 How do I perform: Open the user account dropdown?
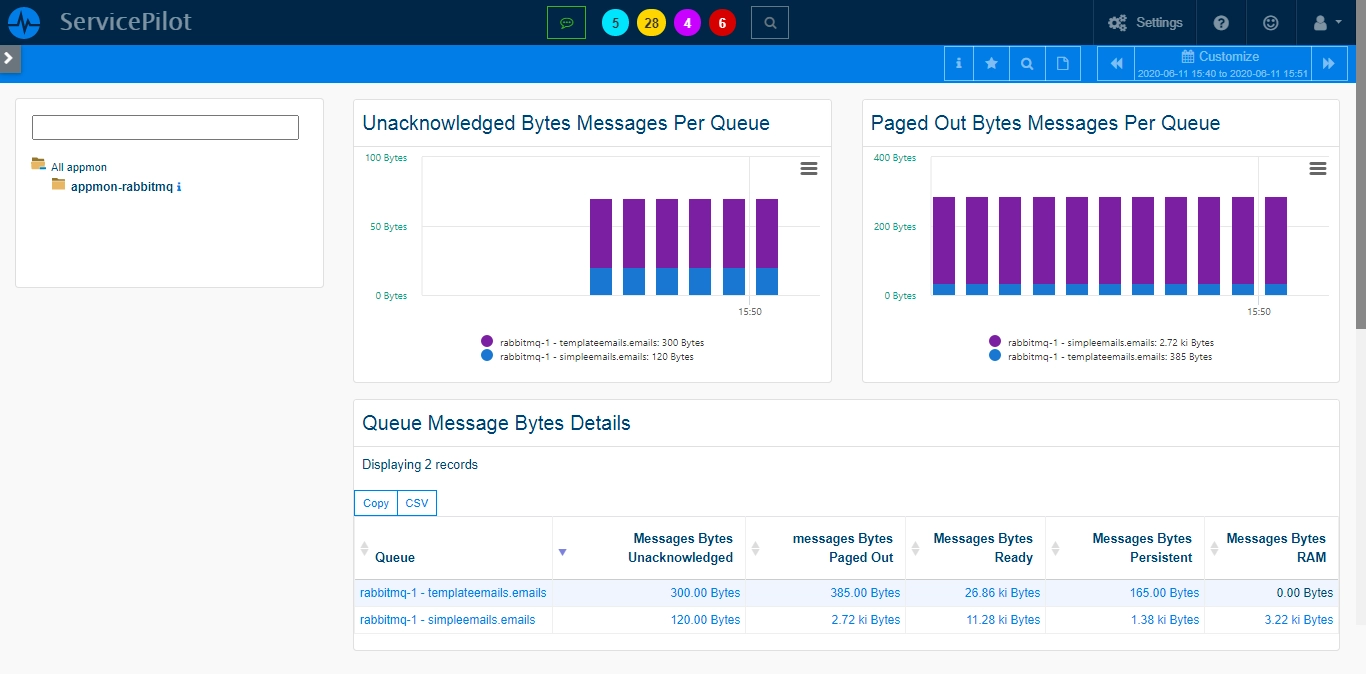[x=1326, y=22]
